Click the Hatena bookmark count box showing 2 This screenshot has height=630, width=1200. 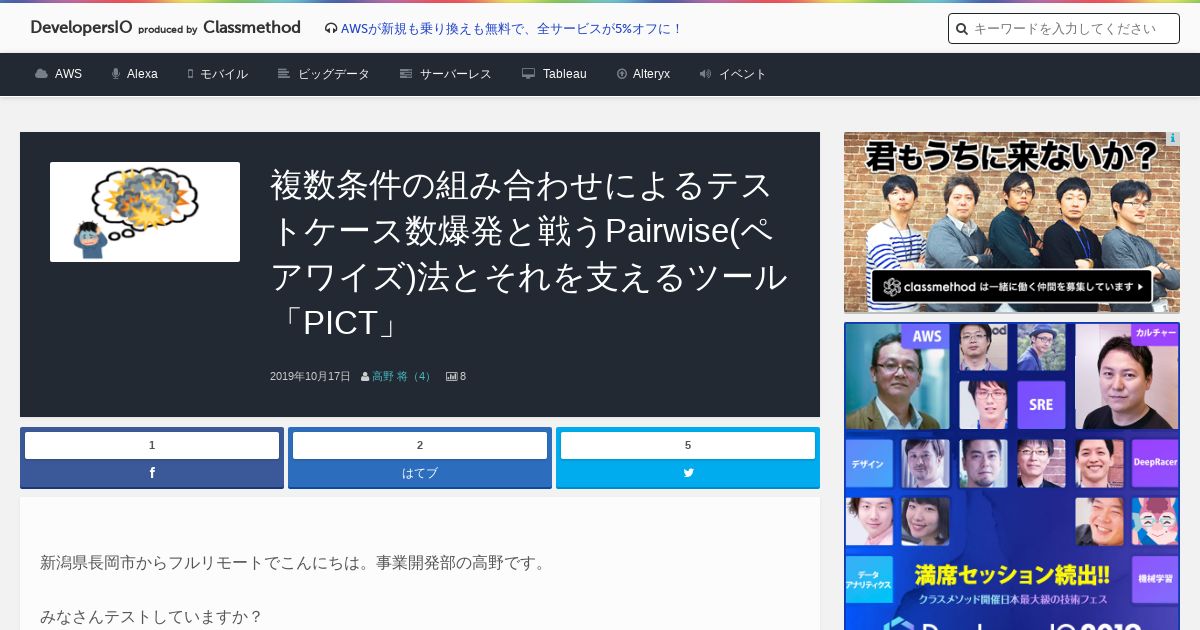click(x=420, y=445)
